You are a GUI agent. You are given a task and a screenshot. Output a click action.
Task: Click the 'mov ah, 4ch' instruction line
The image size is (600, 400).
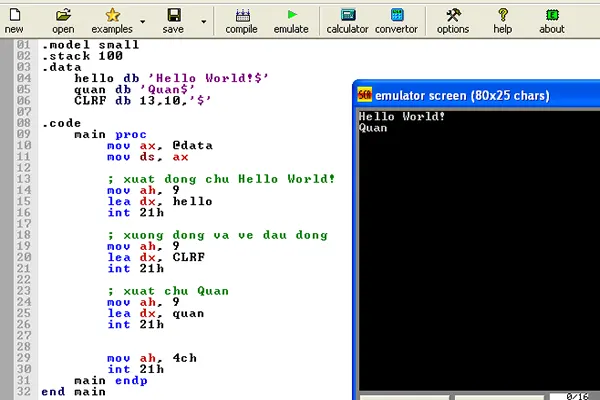click(x=159, y=357)
